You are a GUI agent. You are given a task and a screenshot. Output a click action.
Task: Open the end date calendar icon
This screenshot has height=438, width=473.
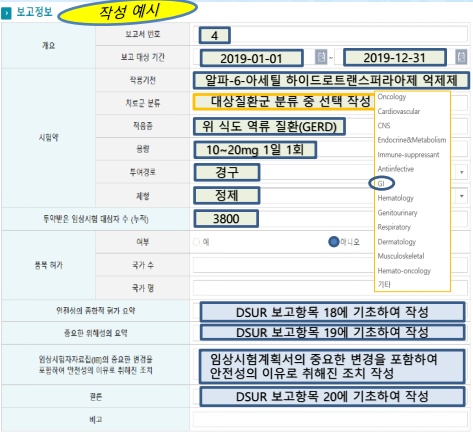coord(461,57)
